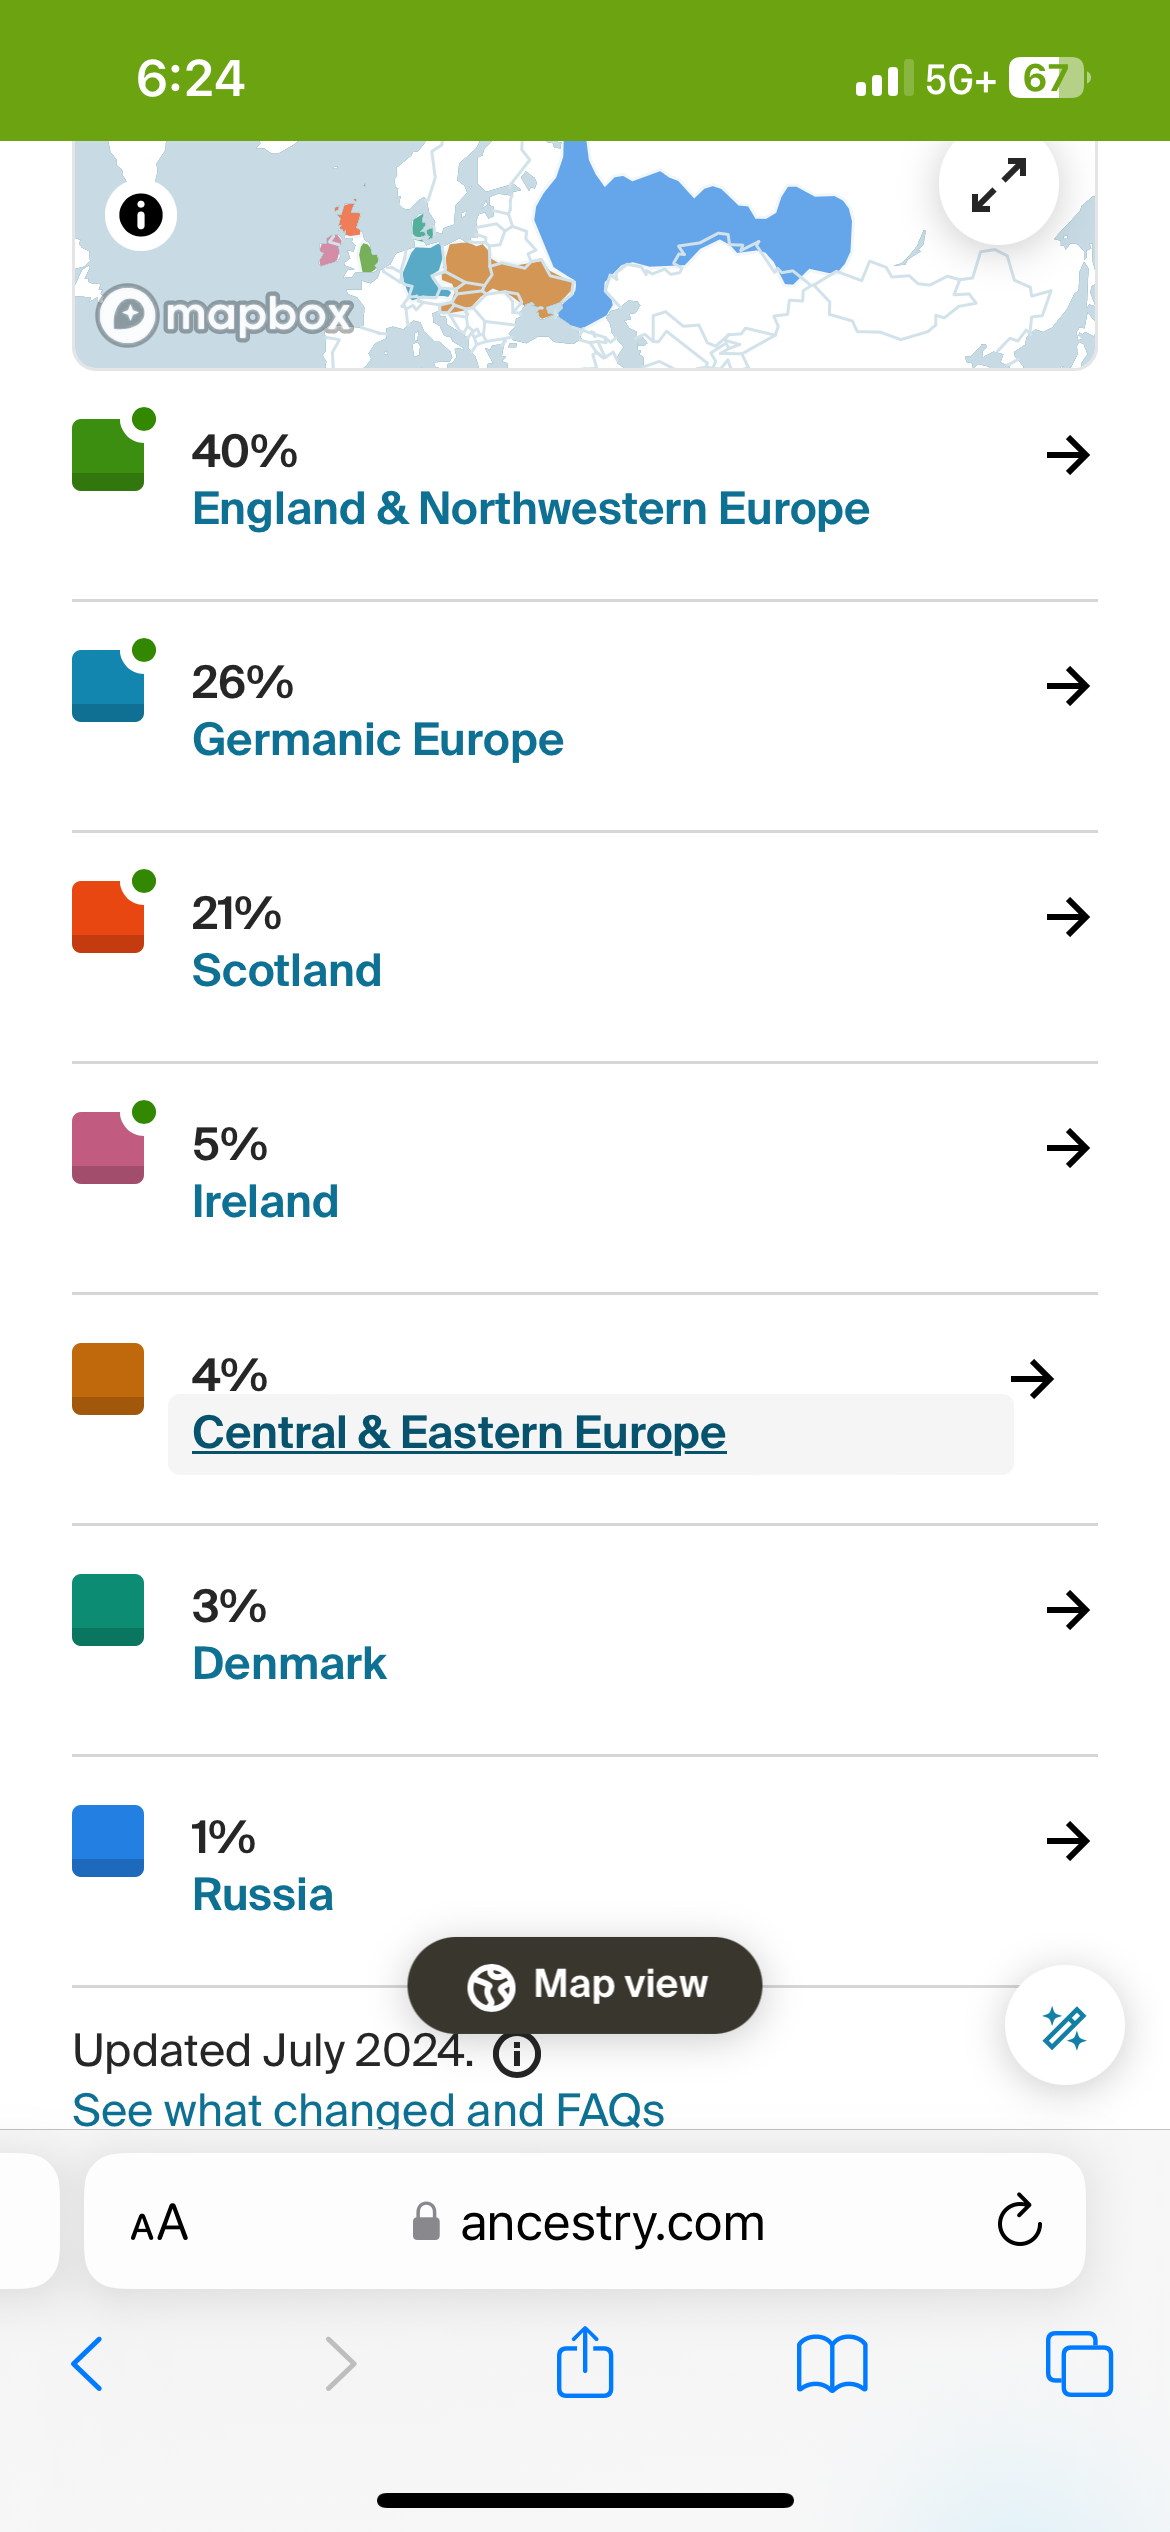Switch to Map view

(585, 1984)
